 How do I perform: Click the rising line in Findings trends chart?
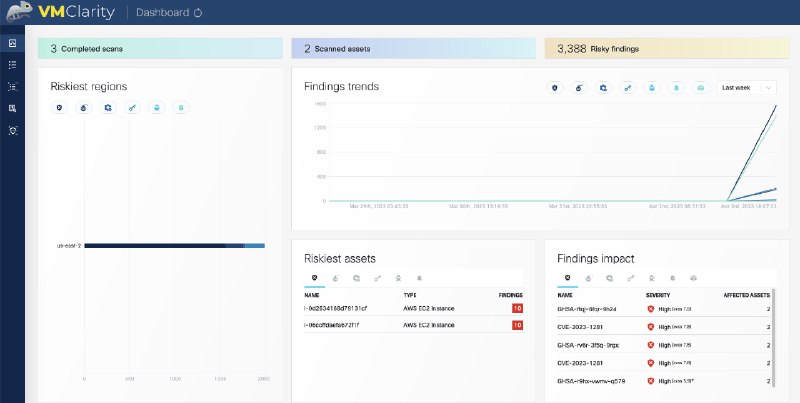click(x=752, y=153)
